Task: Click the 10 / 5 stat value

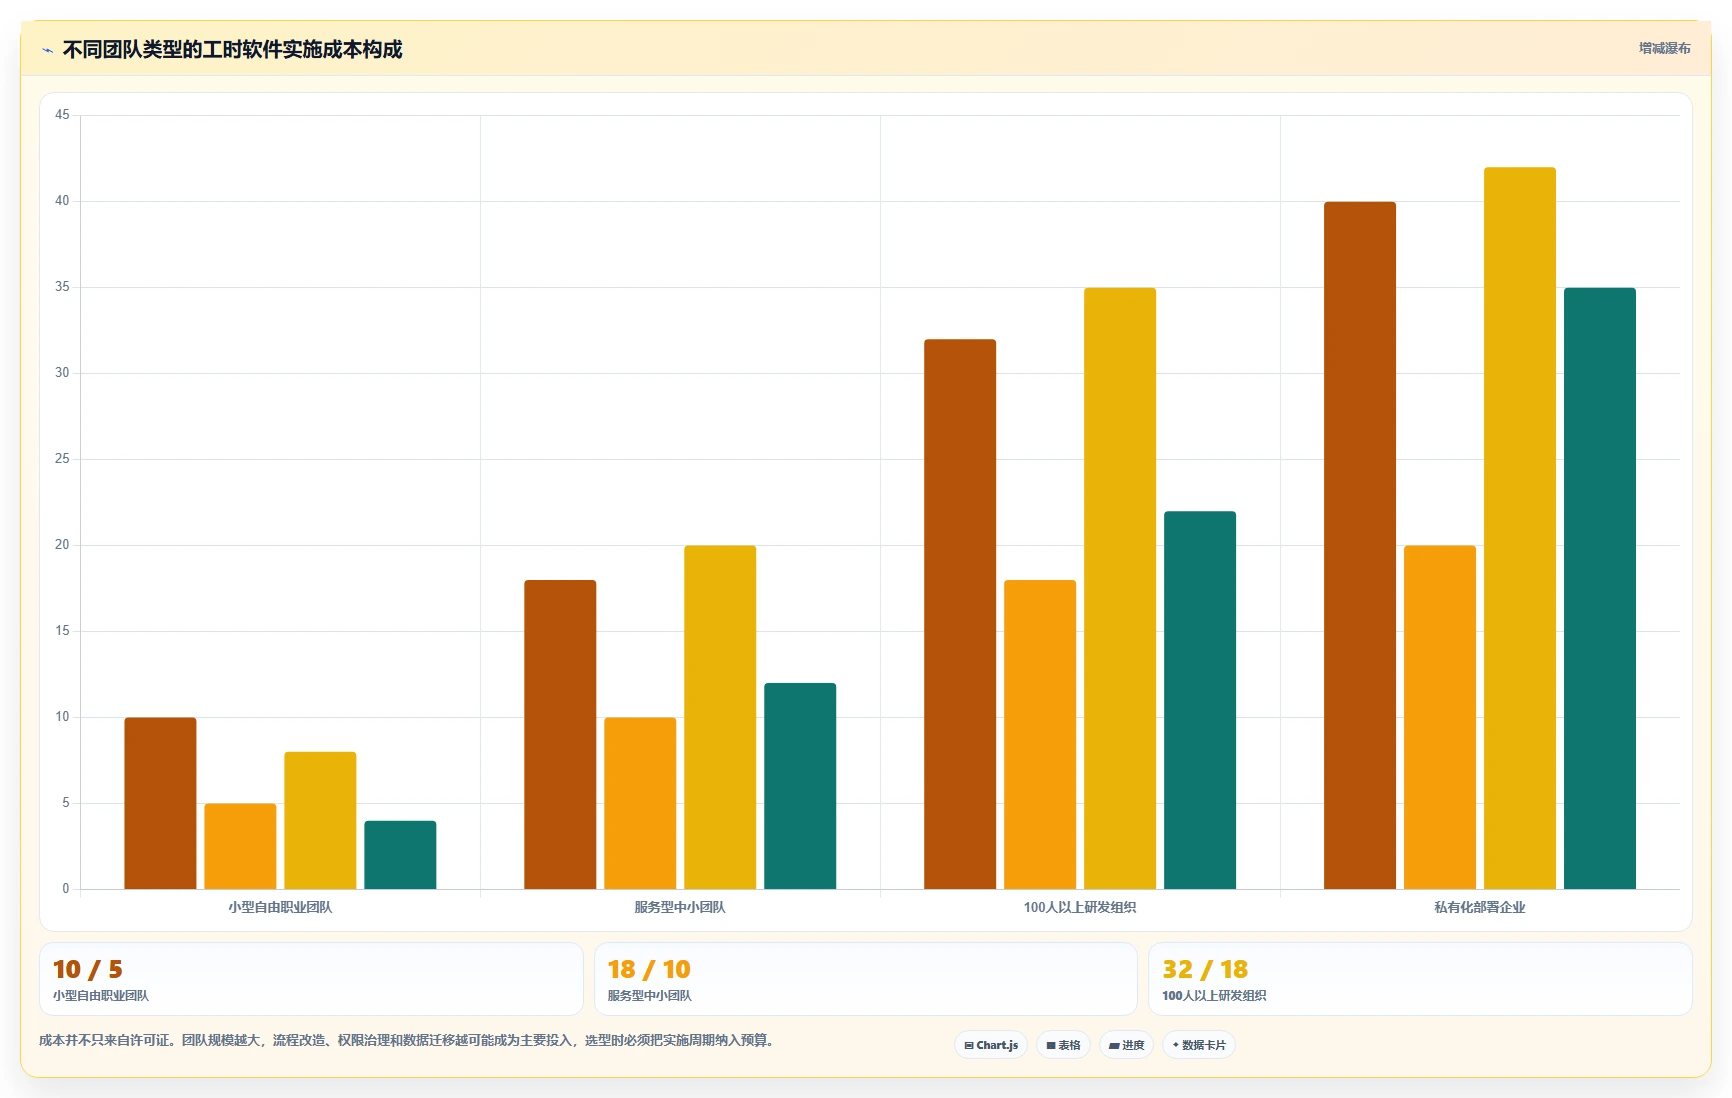Action: click(88, 969)
